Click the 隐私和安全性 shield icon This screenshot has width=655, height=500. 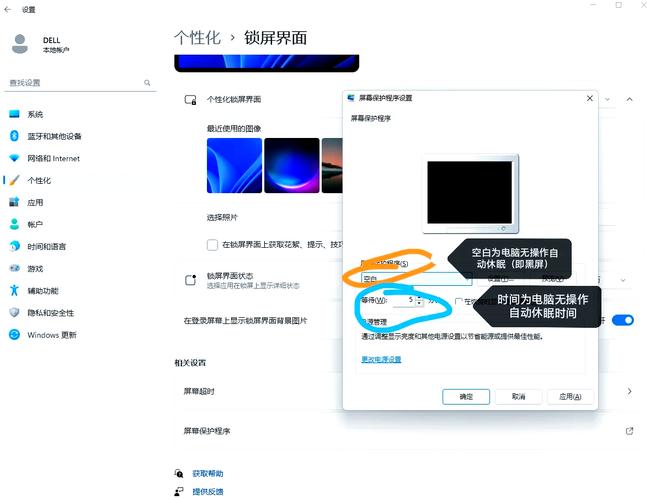click(x=14, y=312)
